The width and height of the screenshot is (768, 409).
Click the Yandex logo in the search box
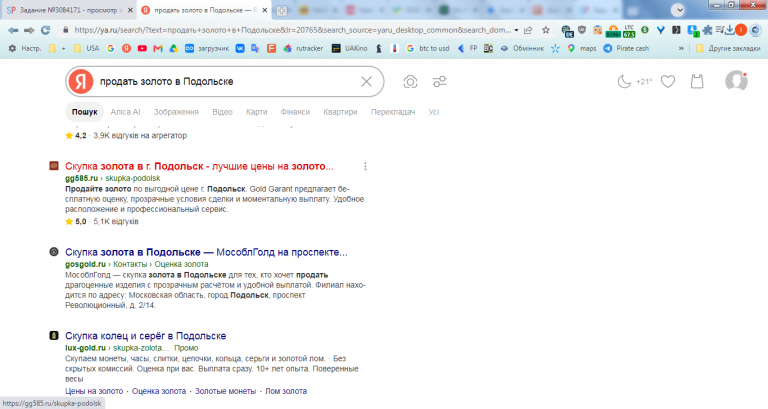pyautogui.click(x=81, y=81)
